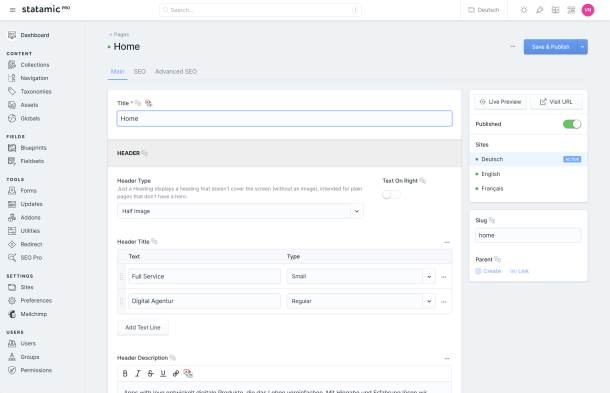Open Header Description field options ellipsis
Viewport: 610px width, 393px height.
pyautogui.click(x=447, y=358)
